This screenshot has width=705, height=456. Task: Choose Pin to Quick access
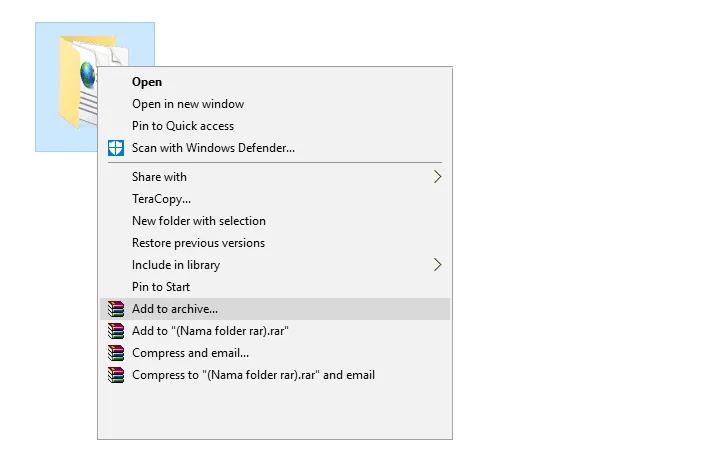pyautogui.click(x=275, y=126)
